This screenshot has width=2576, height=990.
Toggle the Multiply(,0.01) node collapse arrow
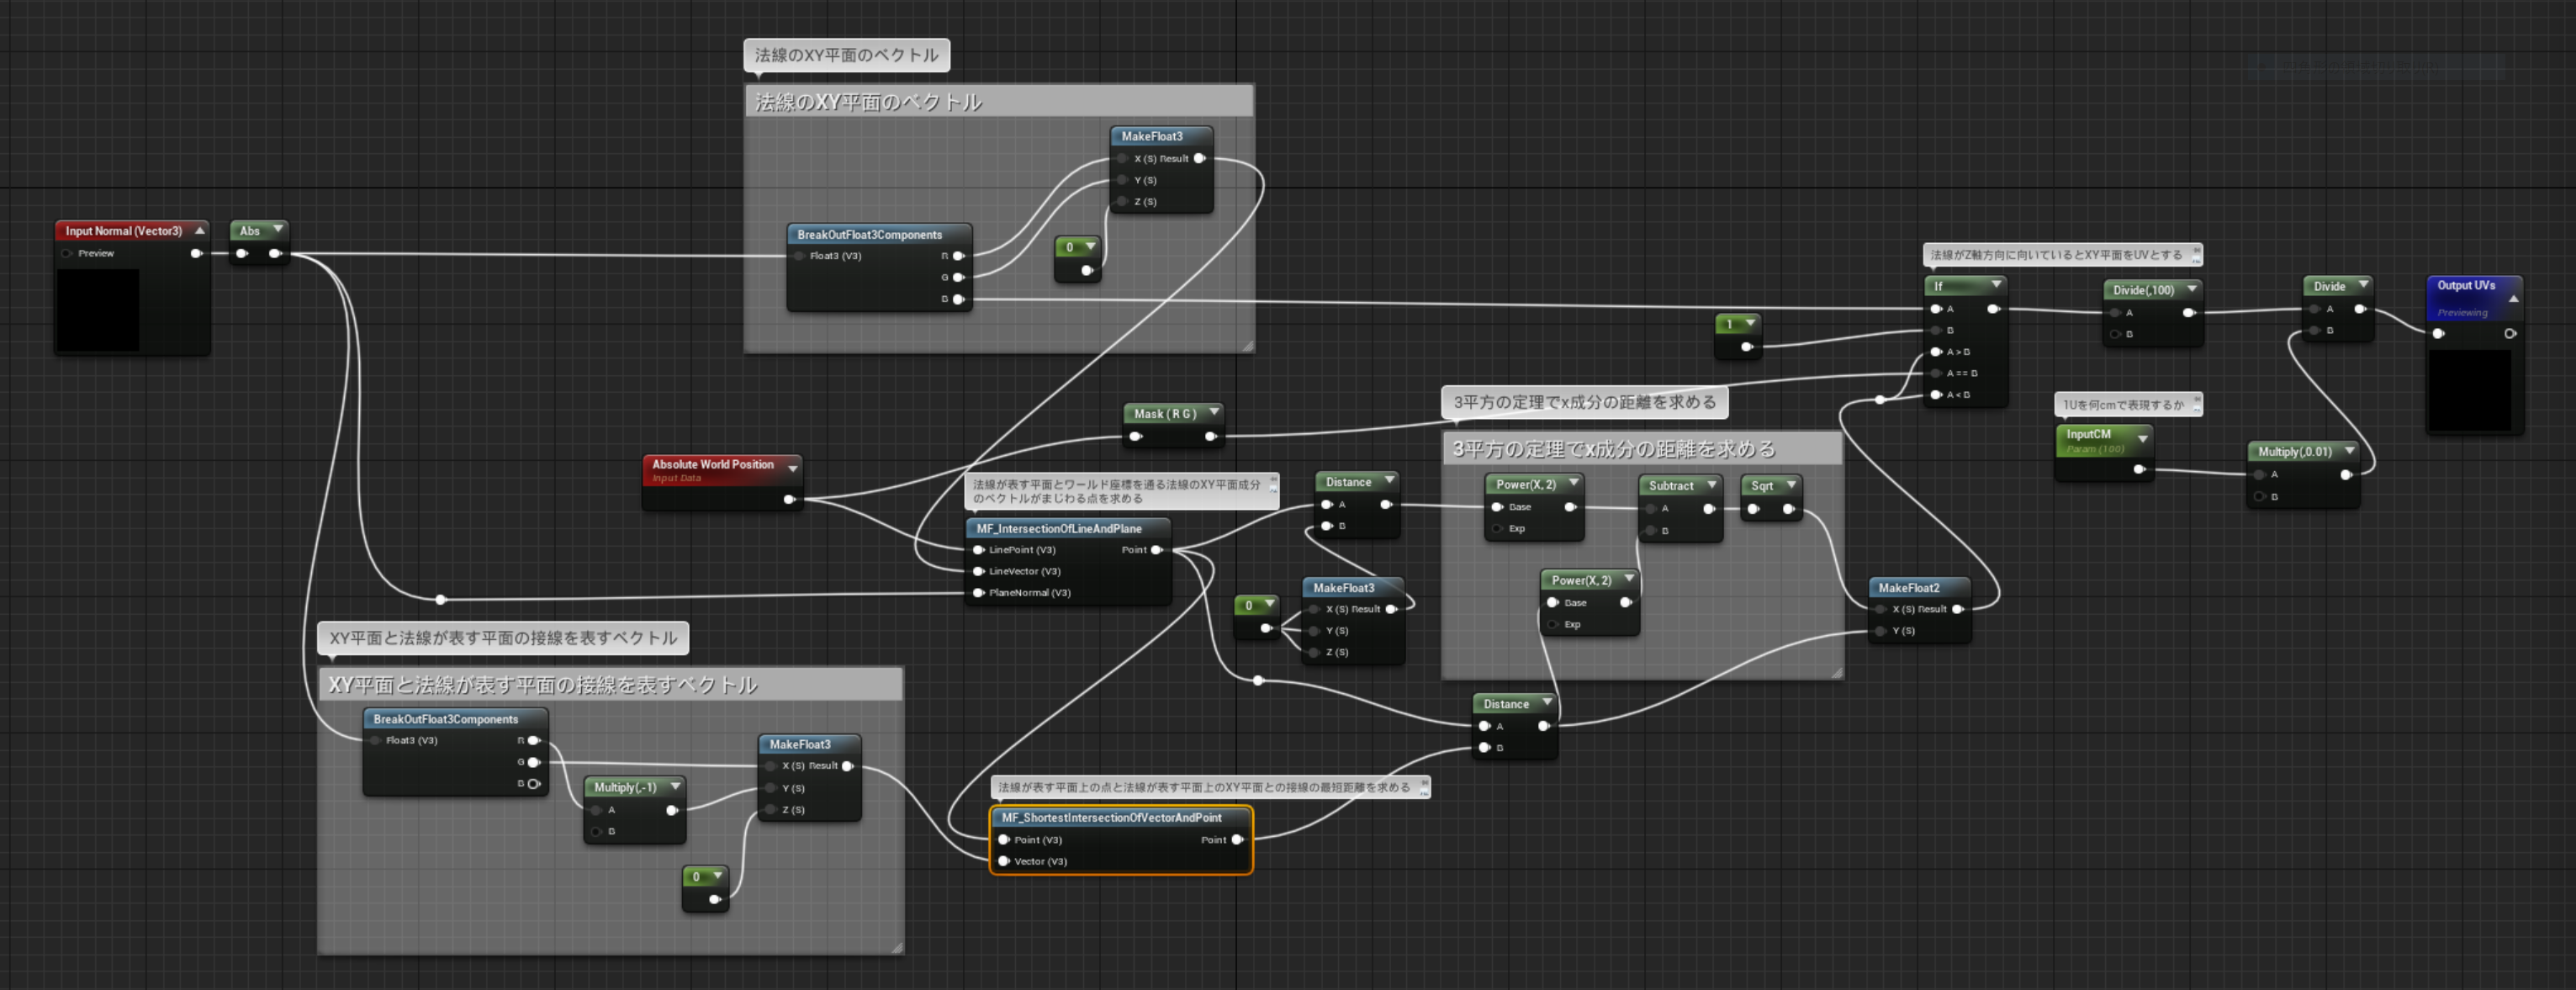(x=2349, y=451)
